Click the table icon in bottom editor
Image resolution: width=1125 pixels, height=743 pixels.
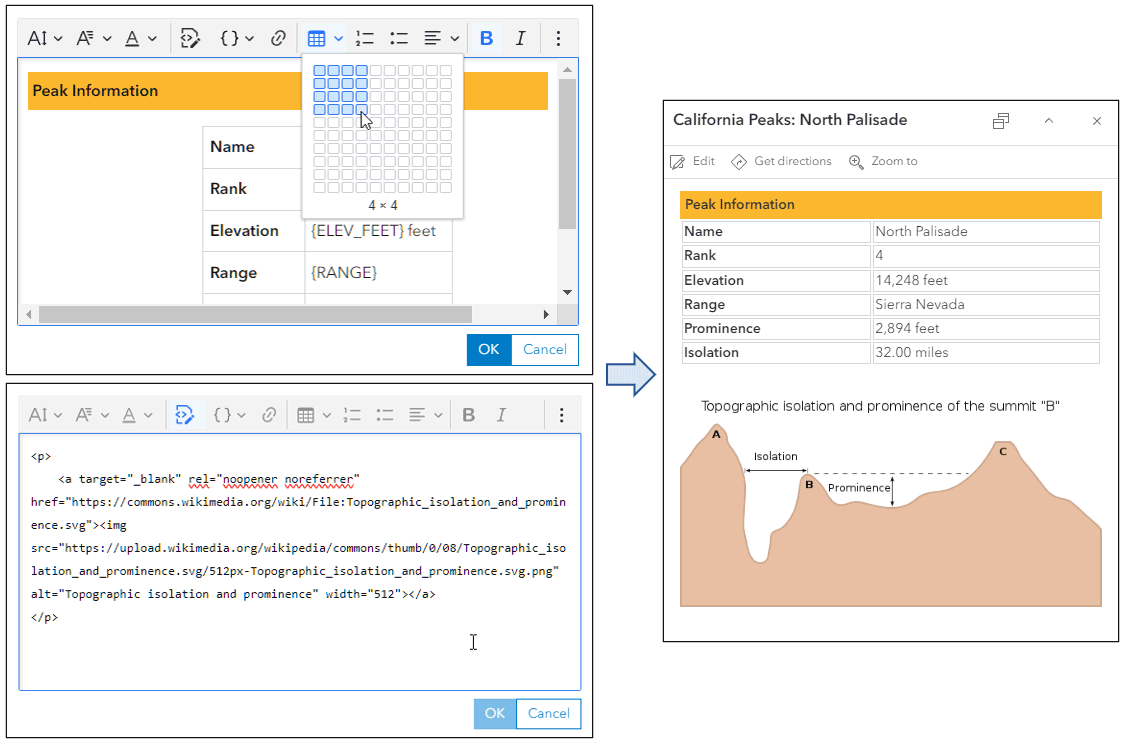(x=306, y=415)
